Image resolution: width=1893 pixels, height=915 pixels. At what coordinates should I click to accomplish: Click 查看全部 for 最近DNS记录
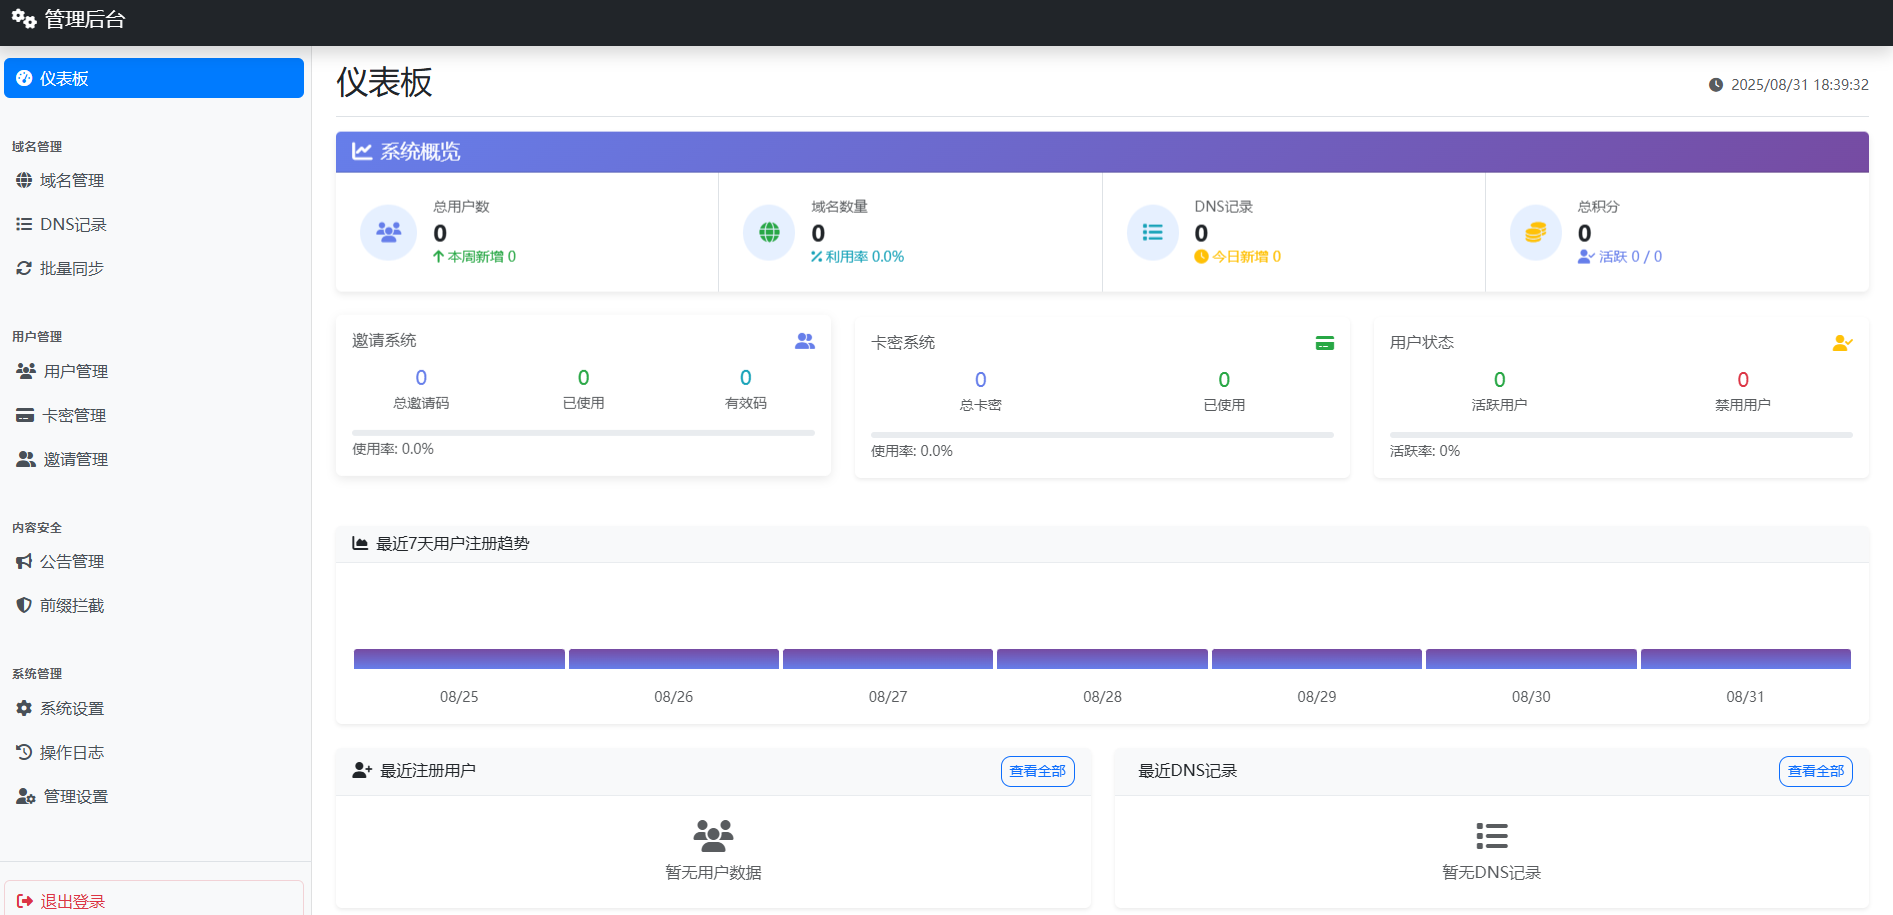1816,771
